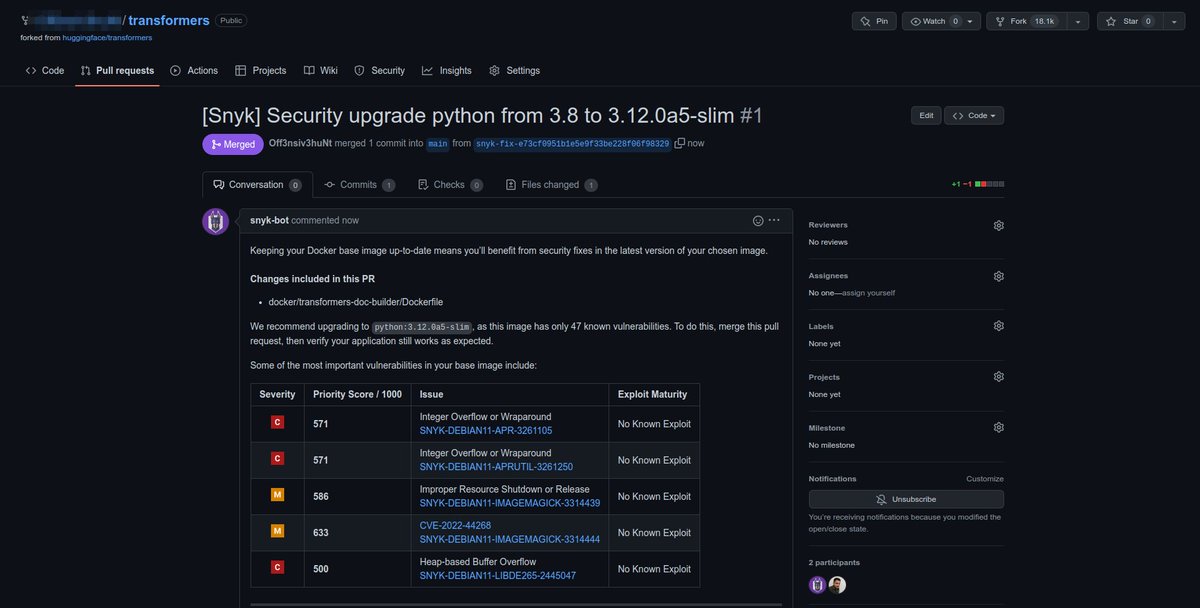Open the Off3nsiv3huNt user link
The height and width of the screenshot is (608, 1200).
(300, 144)
